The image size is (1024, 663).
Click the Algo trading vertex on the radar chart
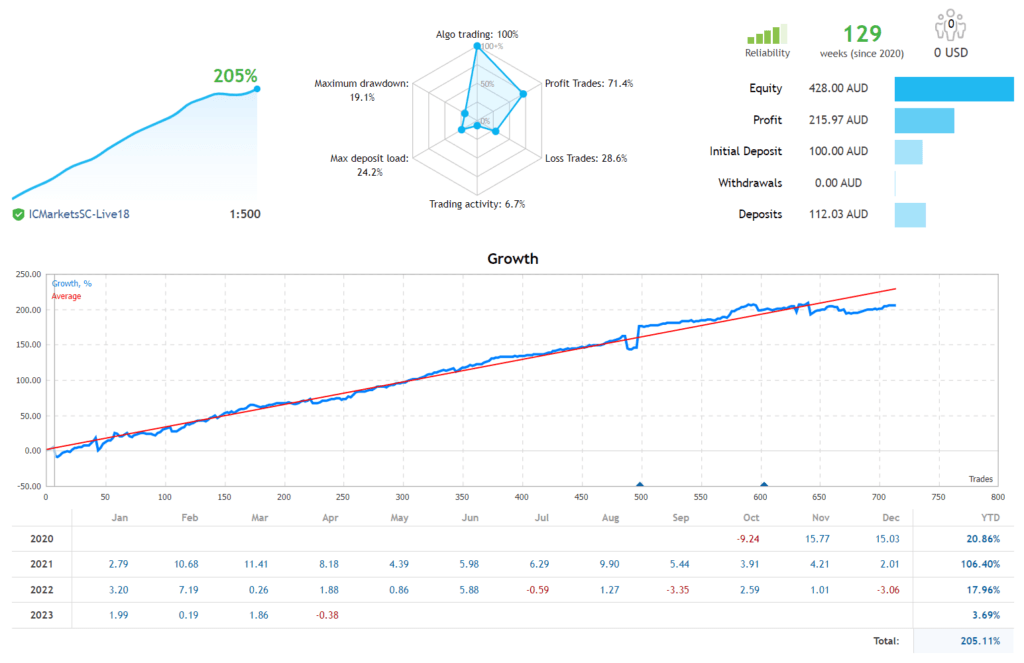coord(478,44)
